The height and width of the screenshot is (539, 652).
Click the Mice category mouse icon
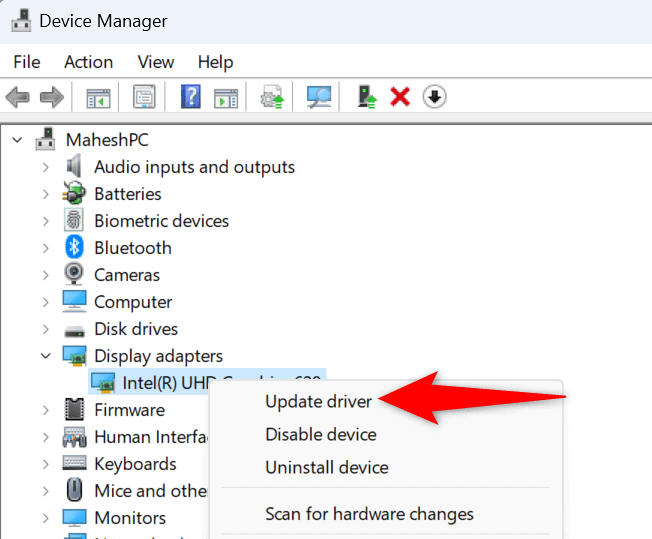[x=74, y=490]
